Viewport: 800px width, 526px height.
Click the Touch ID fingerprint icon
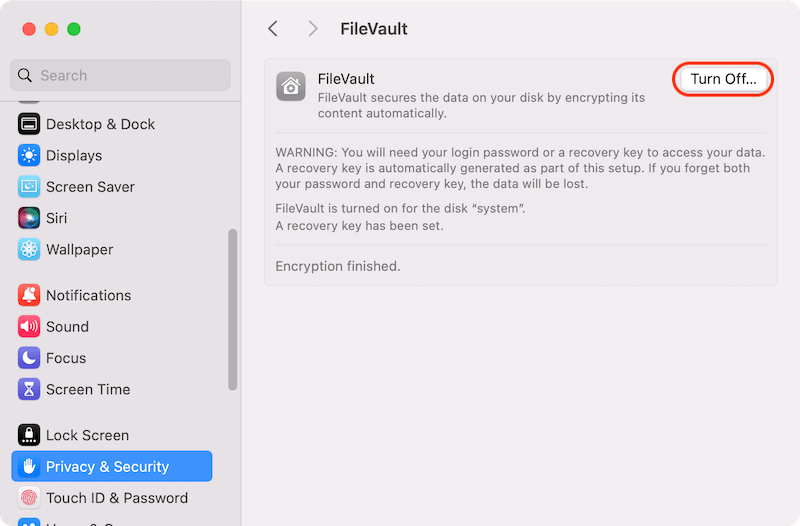tap(29, 497)
